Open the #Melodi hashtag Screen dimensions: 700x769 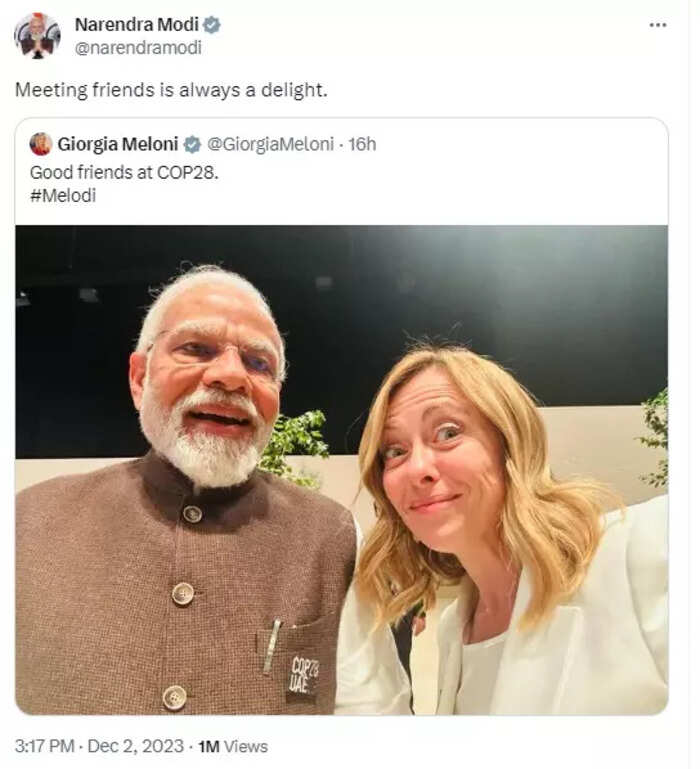[63, 196]
